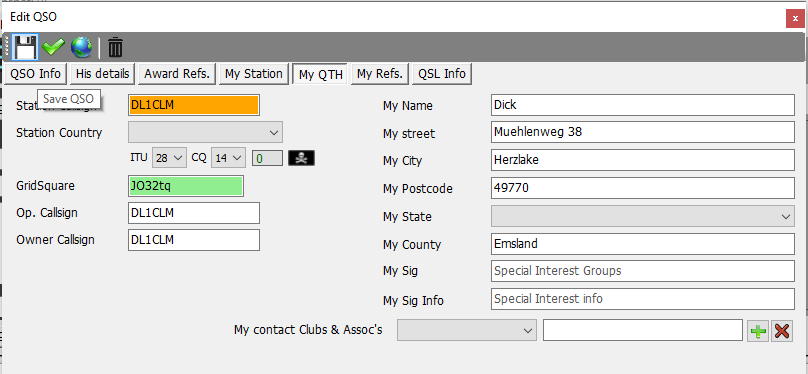The image size is (808, 374).
Task: Click the small field showing 0
Action: (x=267, y=158)
